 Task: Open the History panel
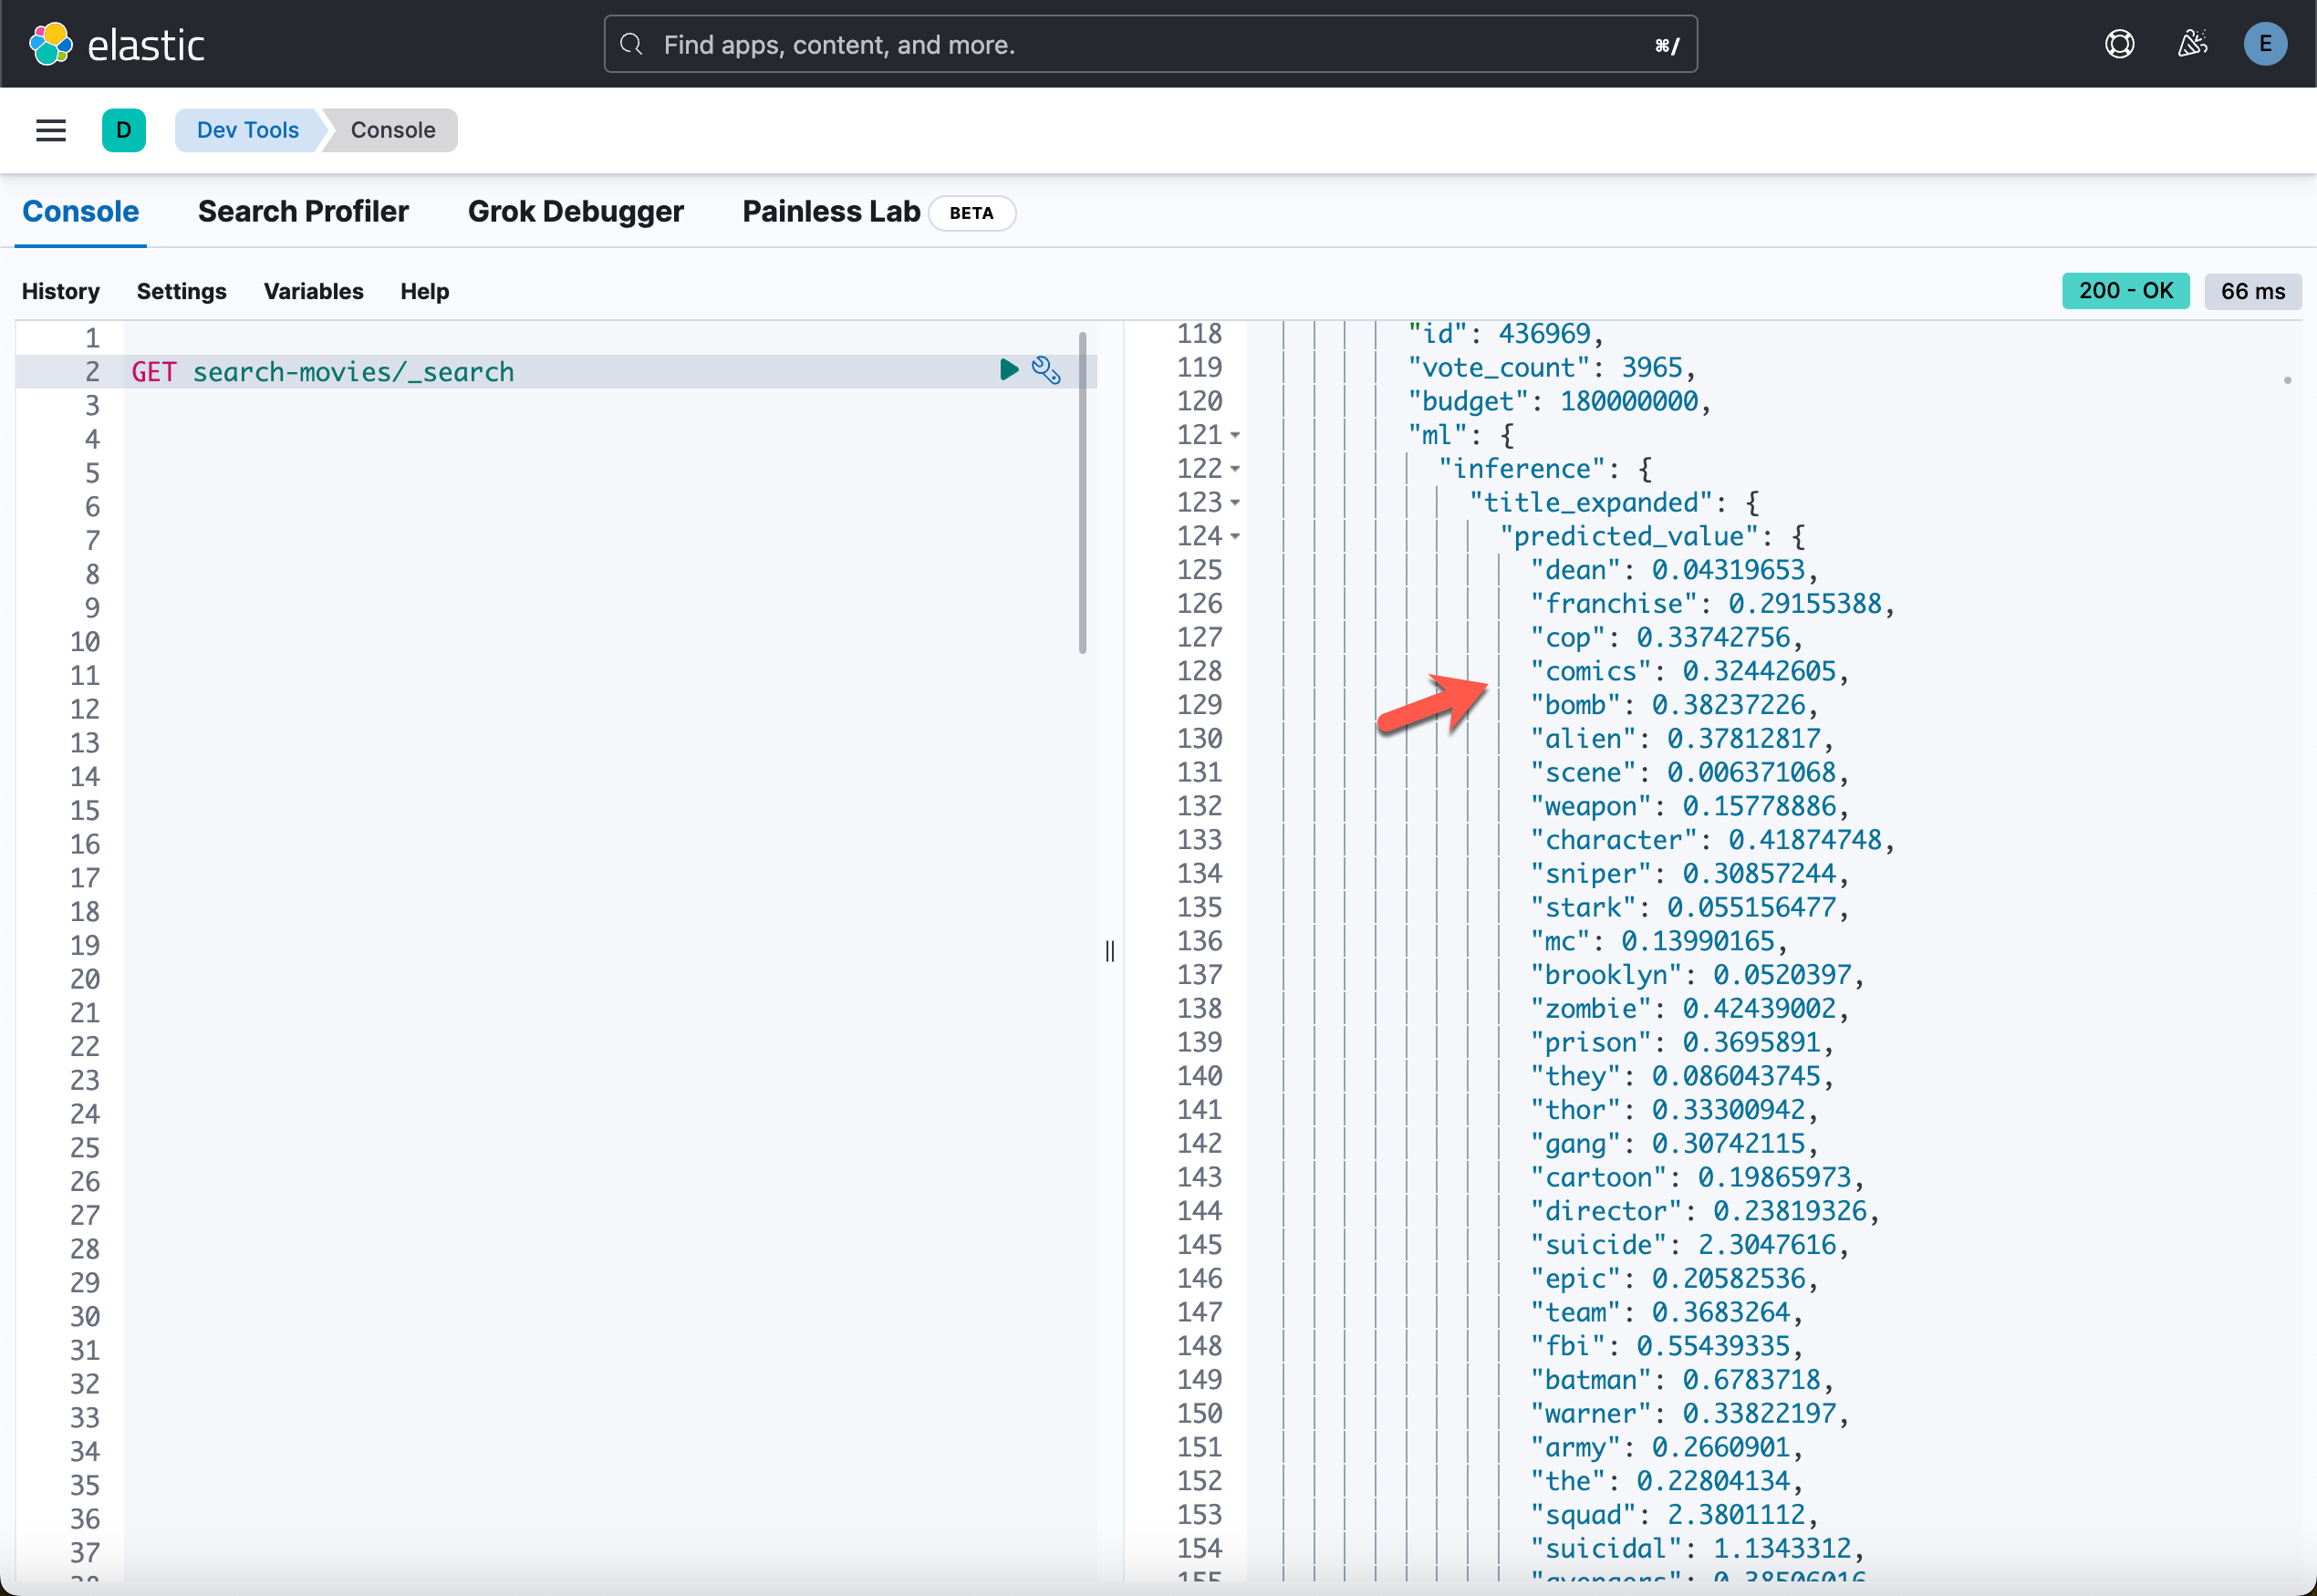point(60,291)
